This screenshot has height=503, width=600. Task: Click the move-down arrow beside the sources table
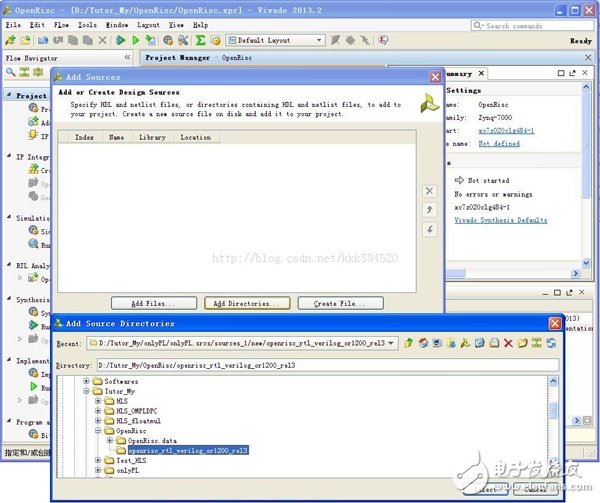pyautogui.click(x=430, y=230)
